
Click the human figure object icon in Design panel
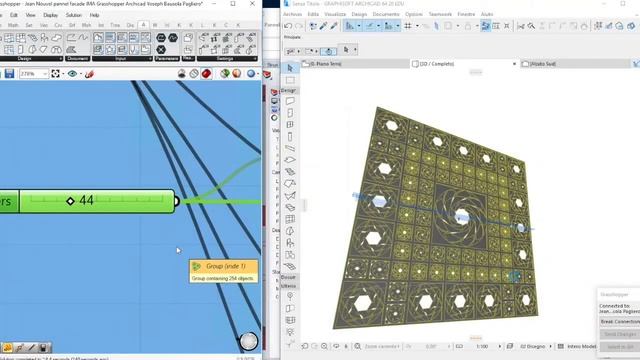coord(44,38)
